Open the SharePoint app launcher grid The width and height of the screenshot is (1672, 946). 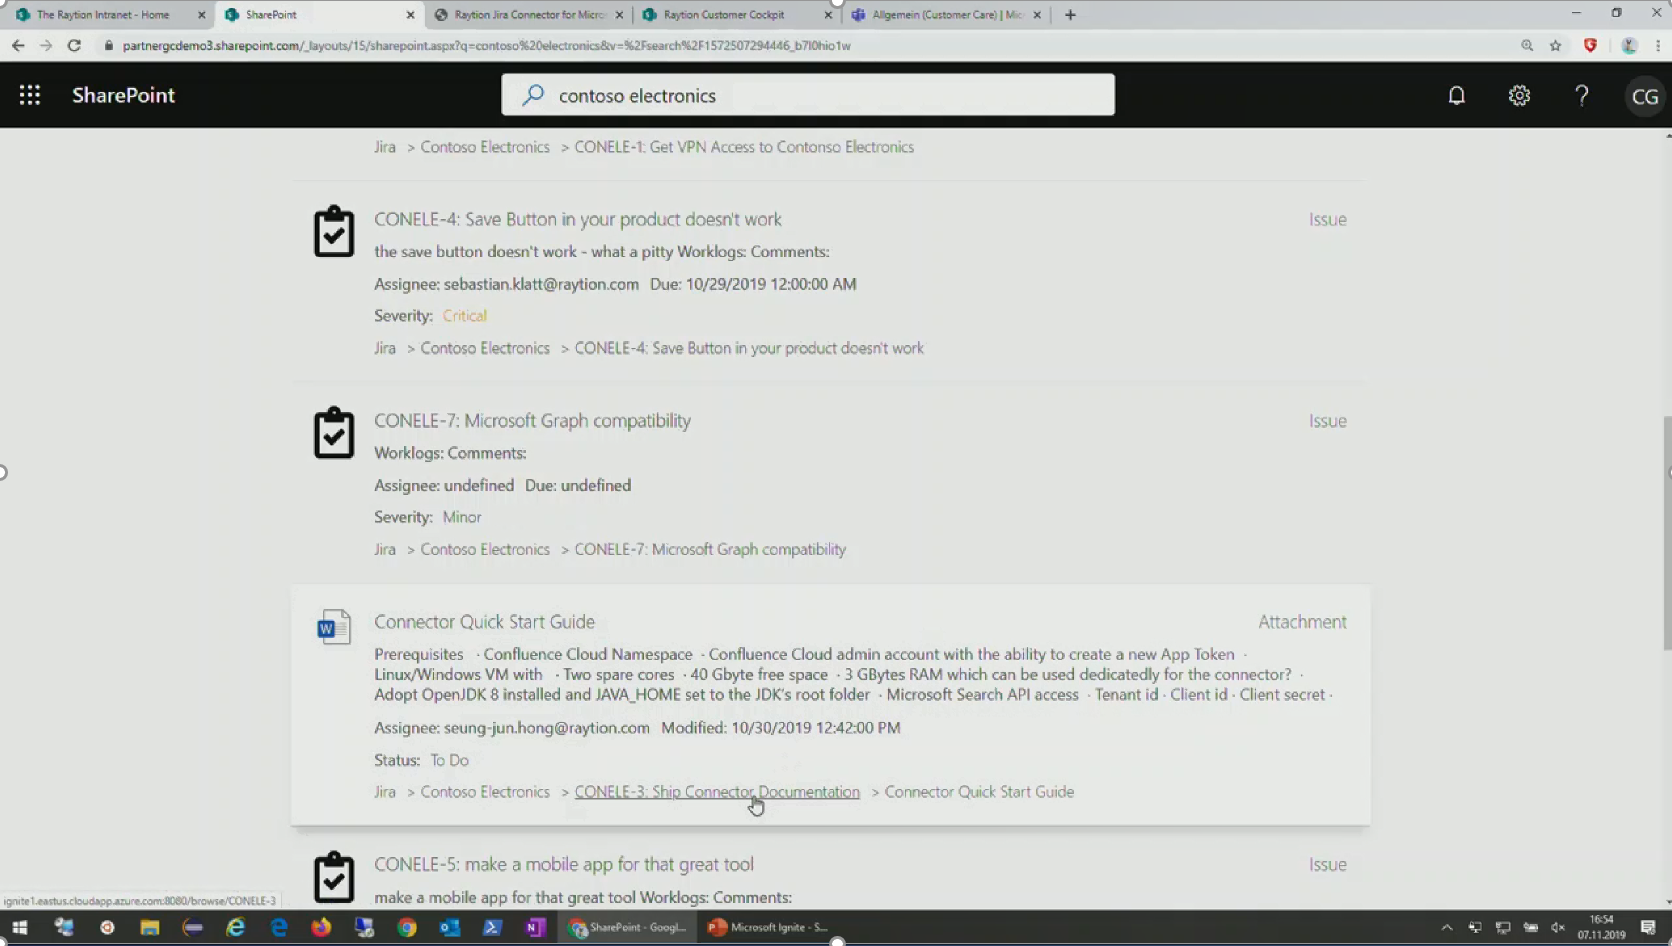click(30, 95)
